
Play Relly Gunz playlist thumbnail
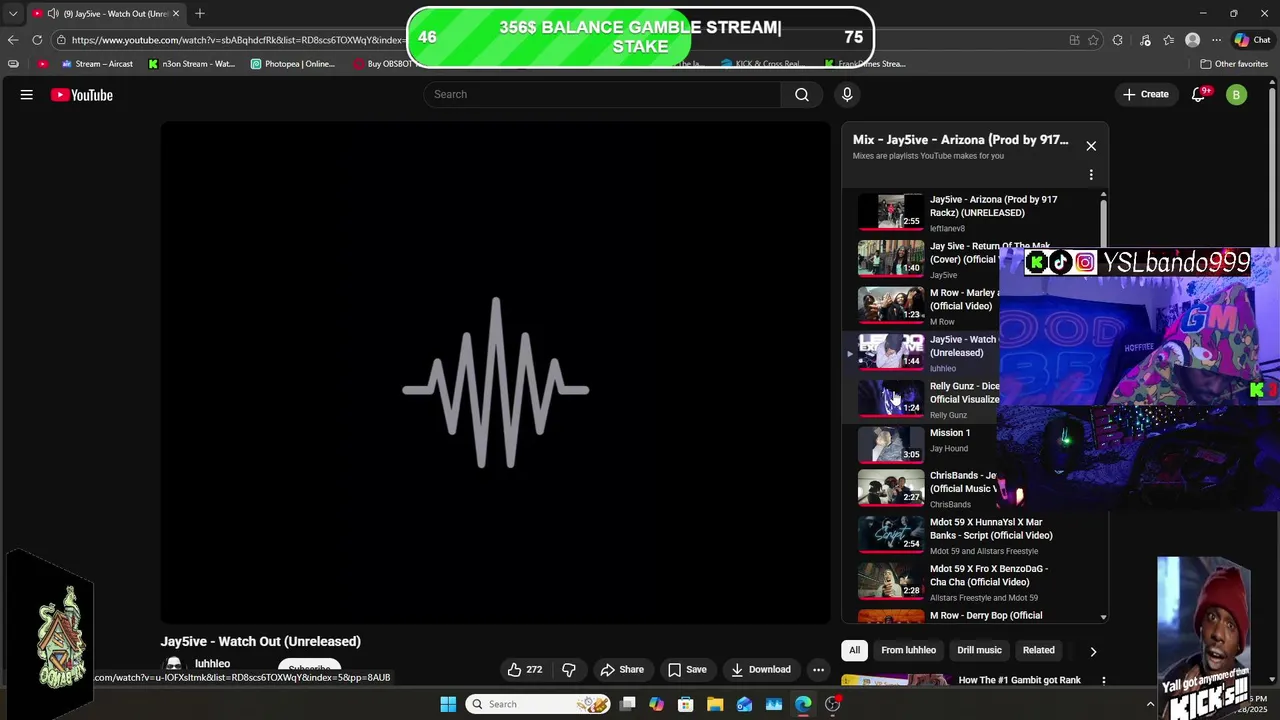[891, 398]
